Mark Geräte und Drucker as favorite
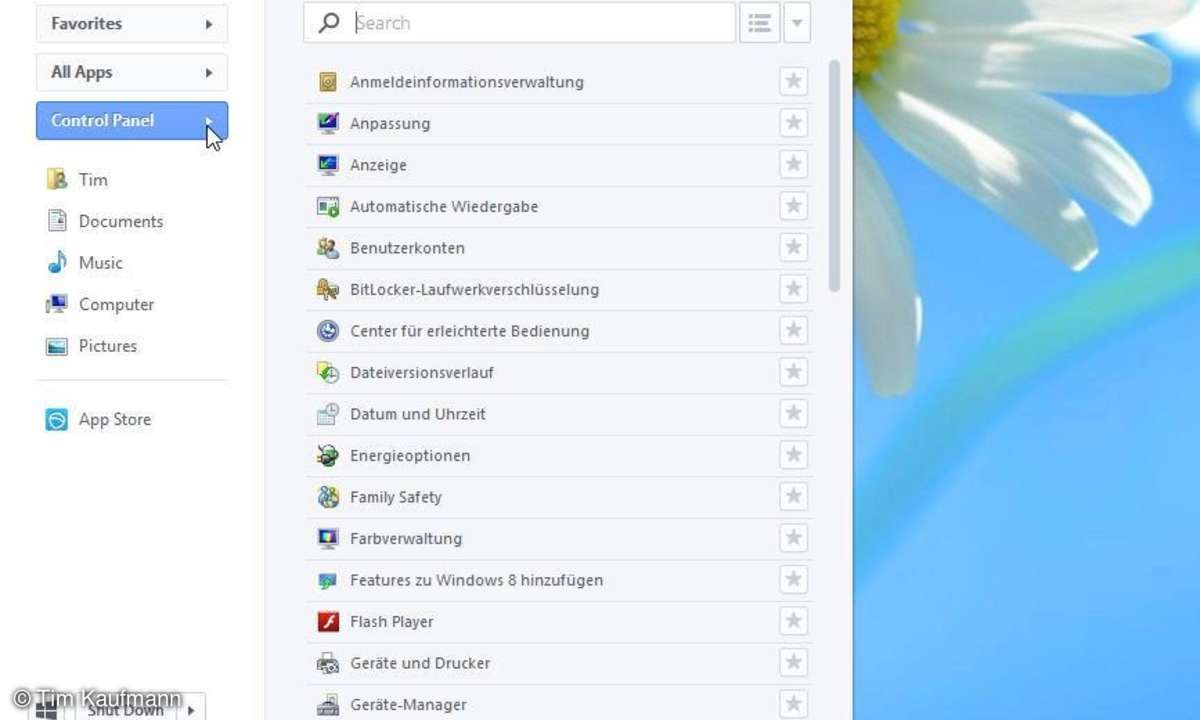The height and width of the screenshot is (720, 1200). (x=794, y=663)
